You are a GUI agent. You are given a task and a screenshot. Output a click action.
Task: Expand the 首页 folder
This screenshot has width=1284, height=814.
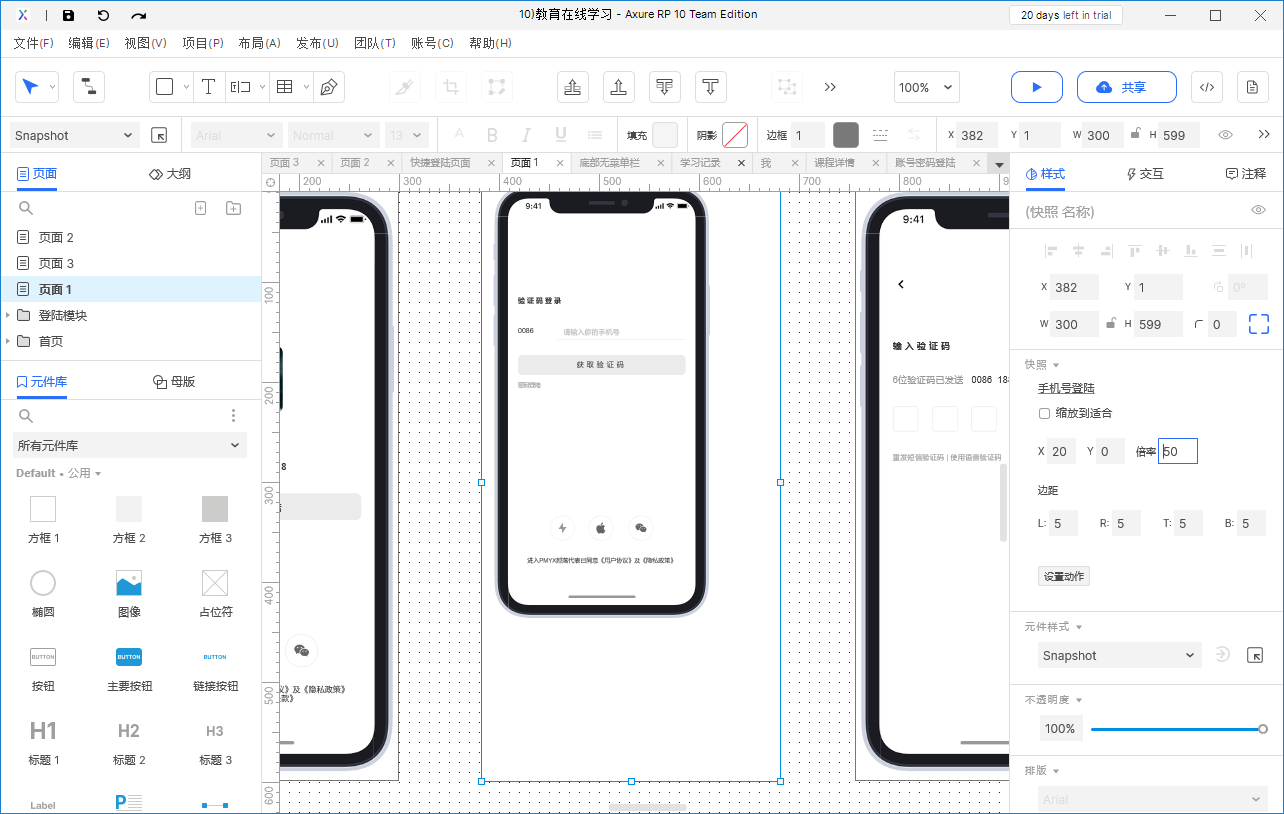click(x=9, y=341)
